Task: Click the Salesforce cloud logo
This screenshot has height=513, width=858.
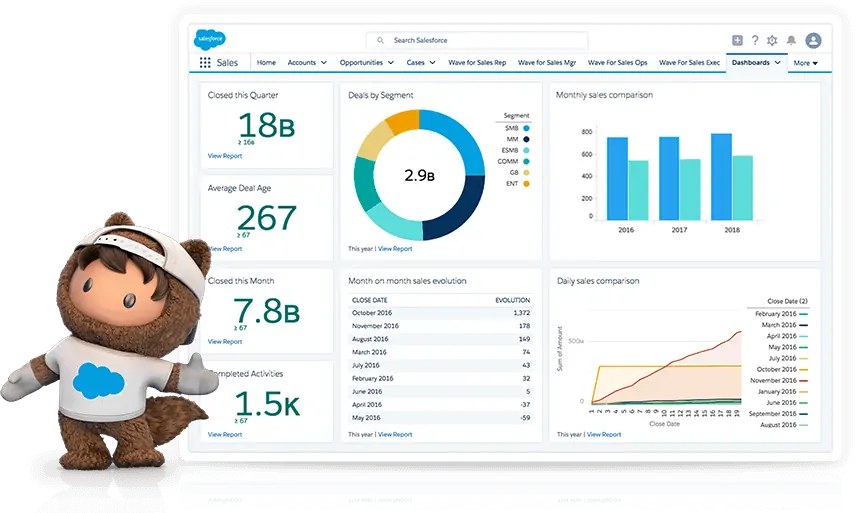Action: tap(210, 40)
